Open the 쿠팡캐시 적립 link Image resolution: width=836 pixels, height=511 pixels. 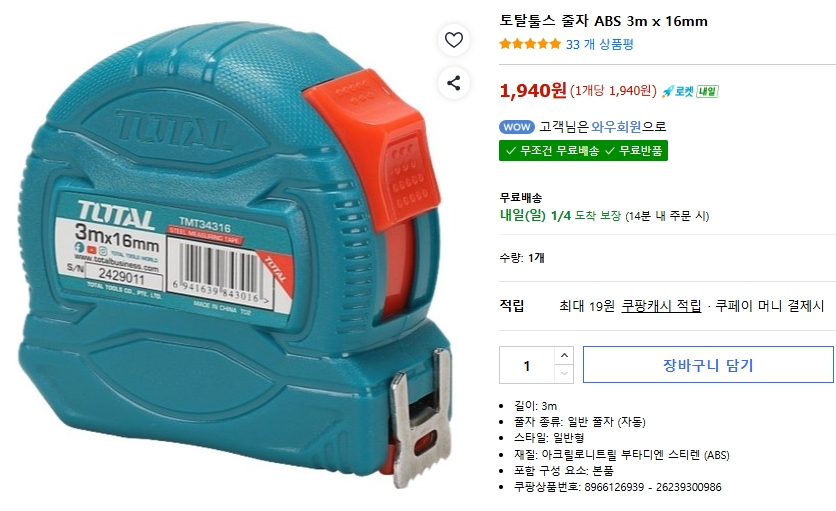661,306
